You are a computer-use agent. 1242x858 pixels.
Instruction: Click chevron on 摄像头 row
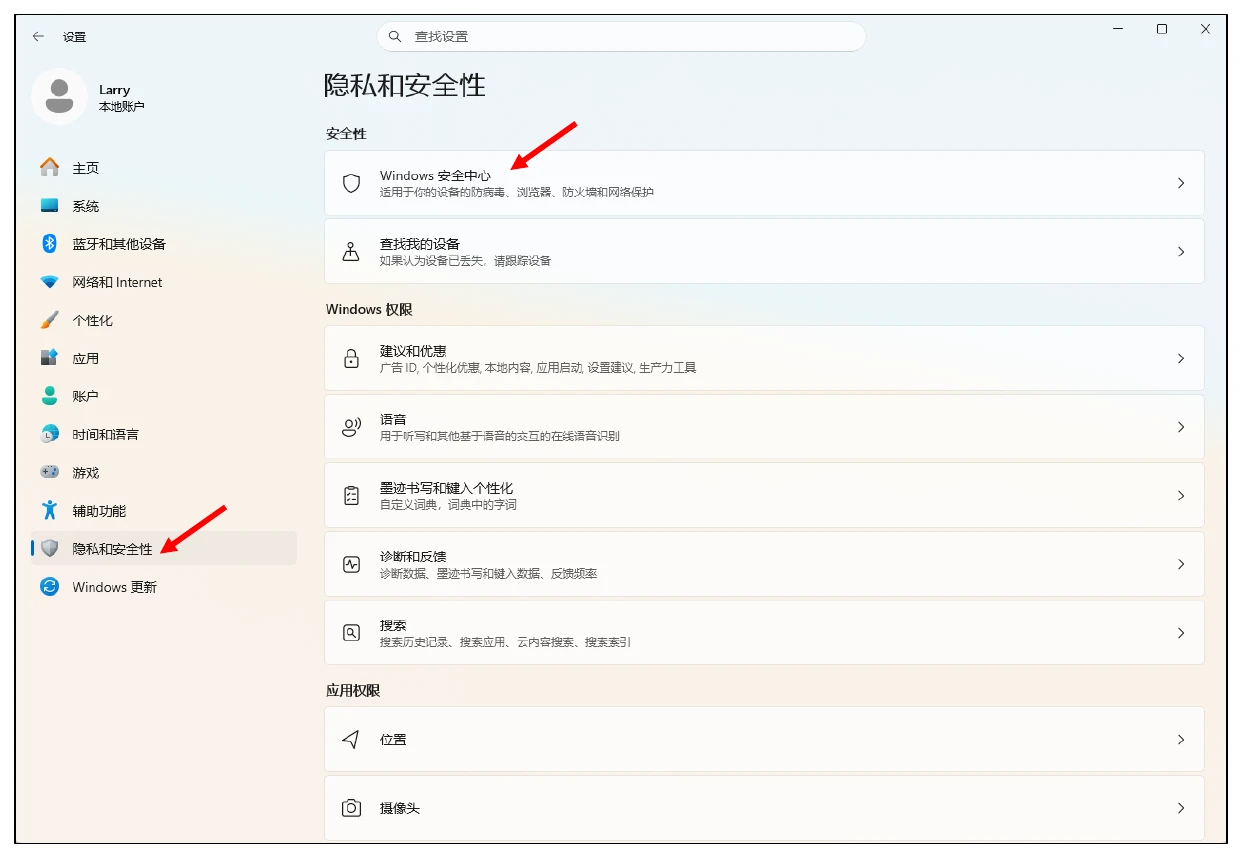click(x=1181, y=808)
